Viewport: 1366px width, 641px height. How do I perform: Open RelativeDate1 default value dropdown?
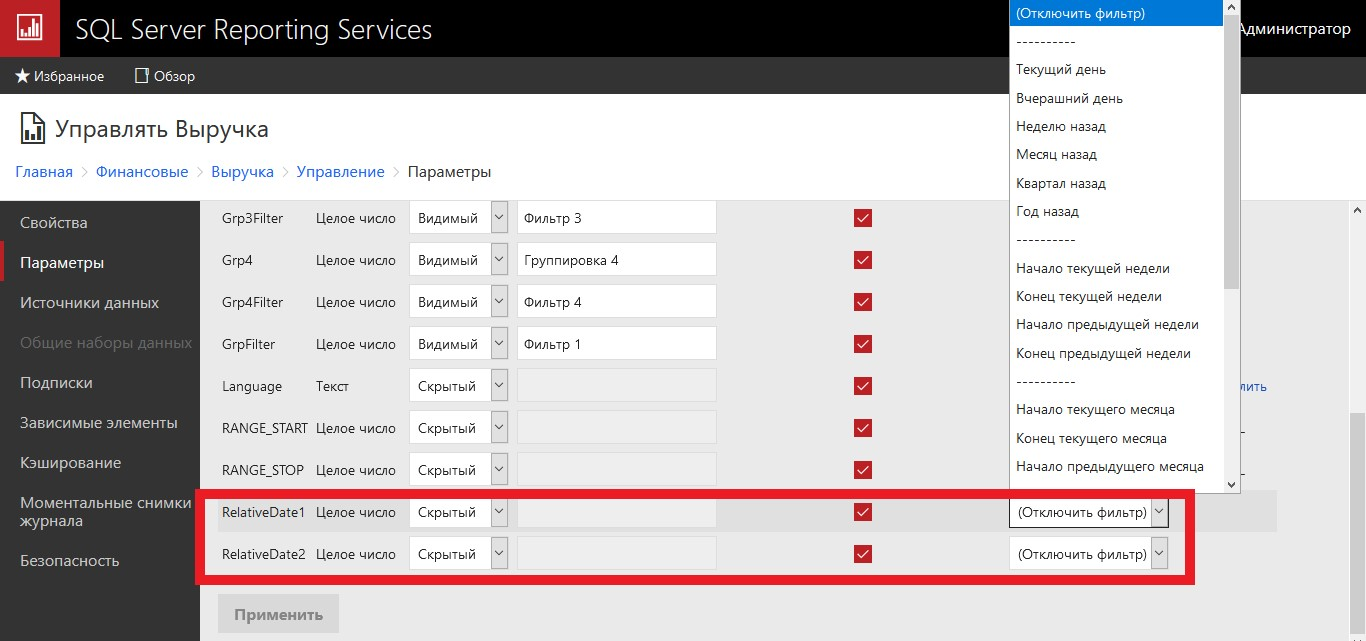tap(1088, 512)
